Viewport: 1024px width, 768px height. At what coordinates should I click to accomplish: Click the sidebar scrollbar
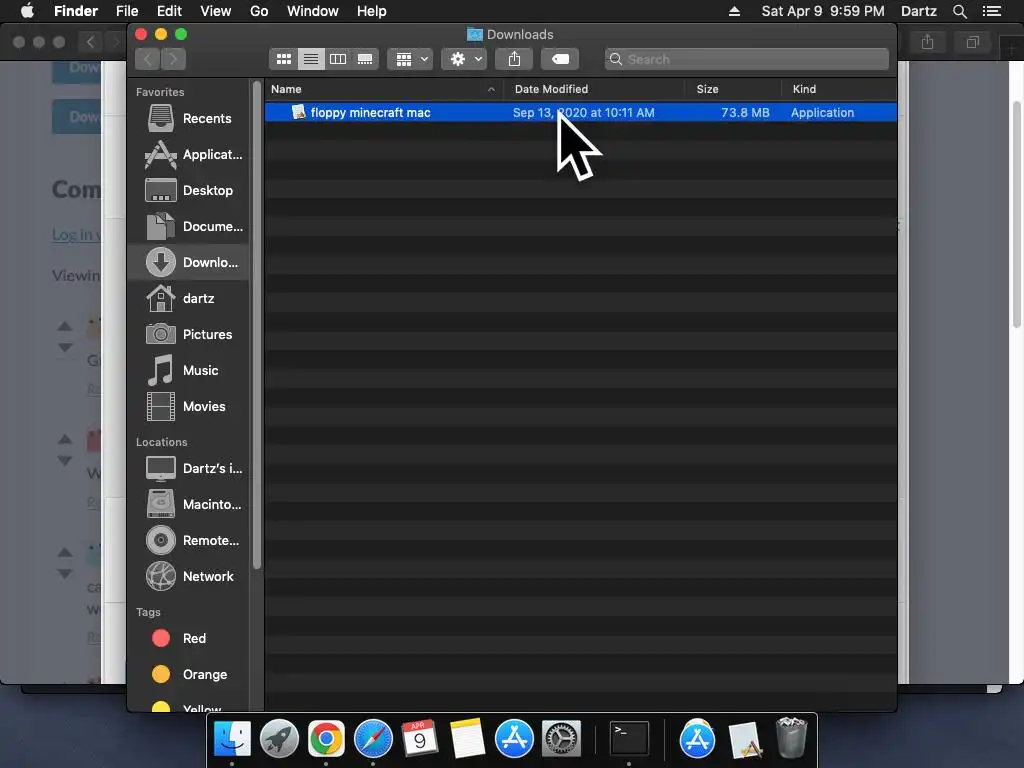coord(257,325)
